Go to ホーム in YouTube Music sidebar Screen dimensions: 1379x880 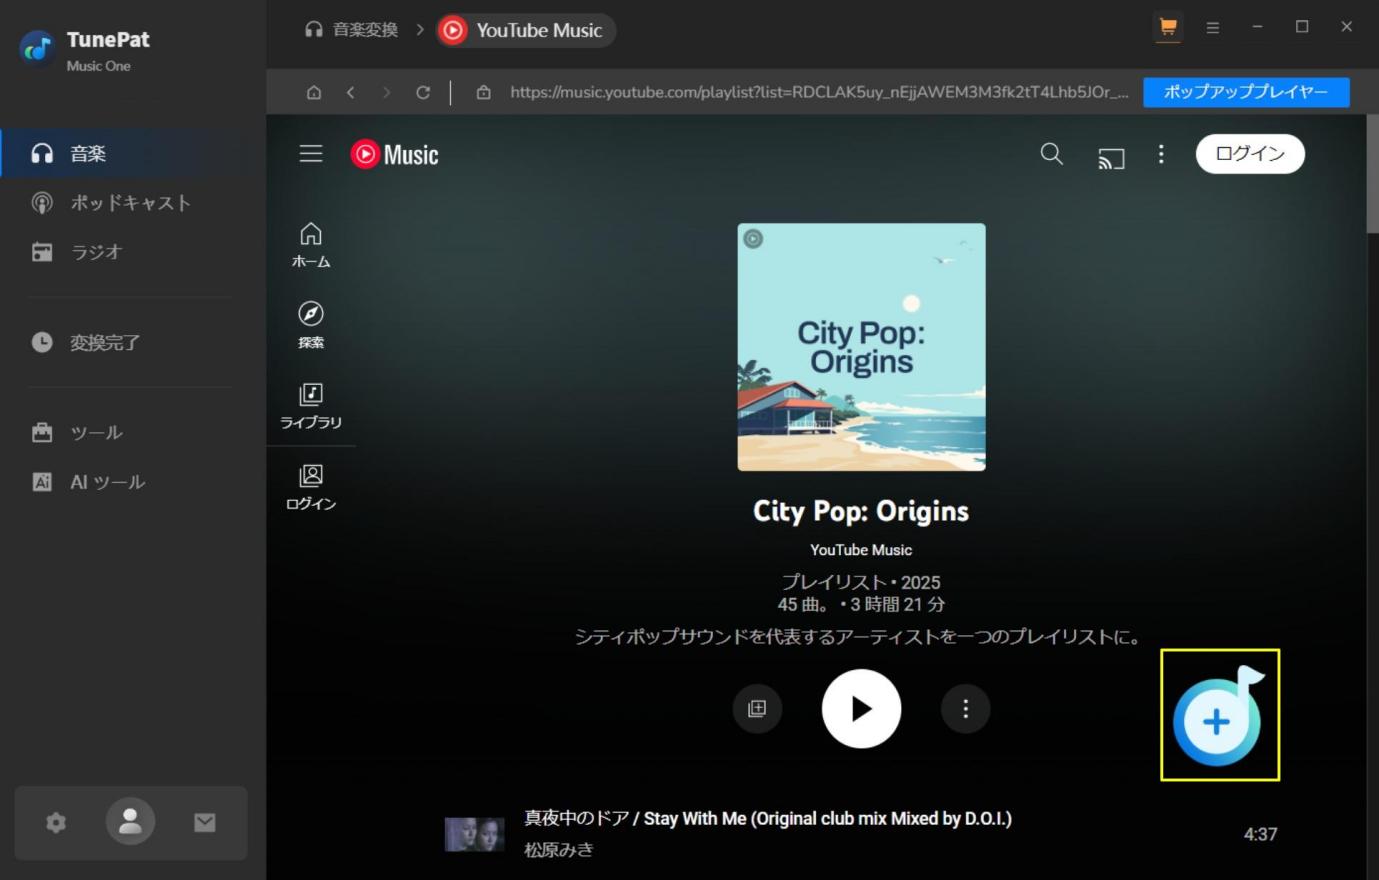(x=311, y=245)
